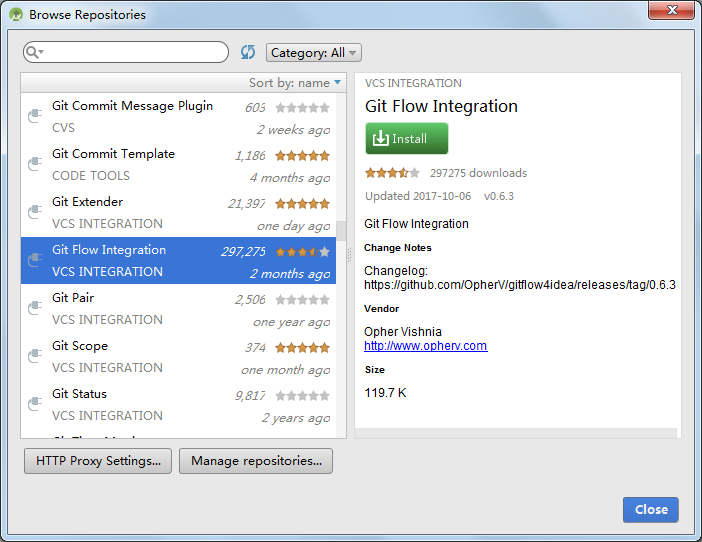702x542 pixels.
Task: Click the green Install button
Action: [407, 139]
